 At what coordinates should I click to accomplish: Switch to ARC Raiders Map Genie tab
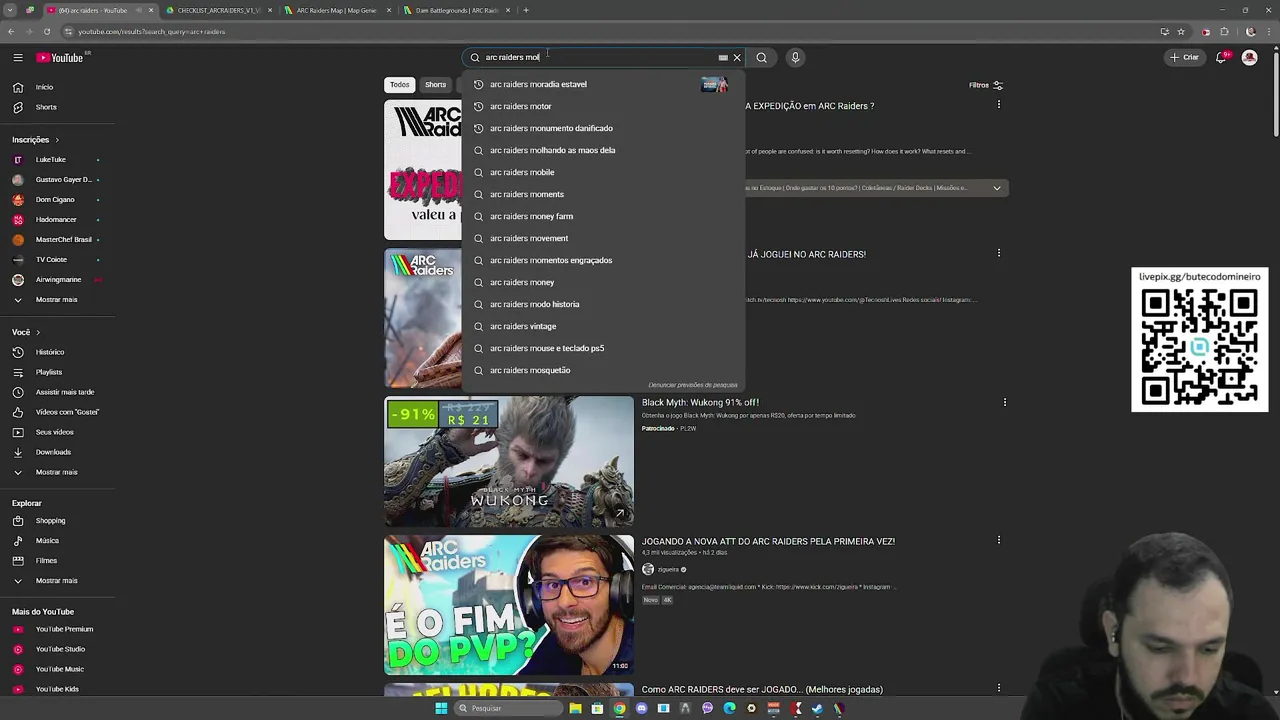coord(336,10)
